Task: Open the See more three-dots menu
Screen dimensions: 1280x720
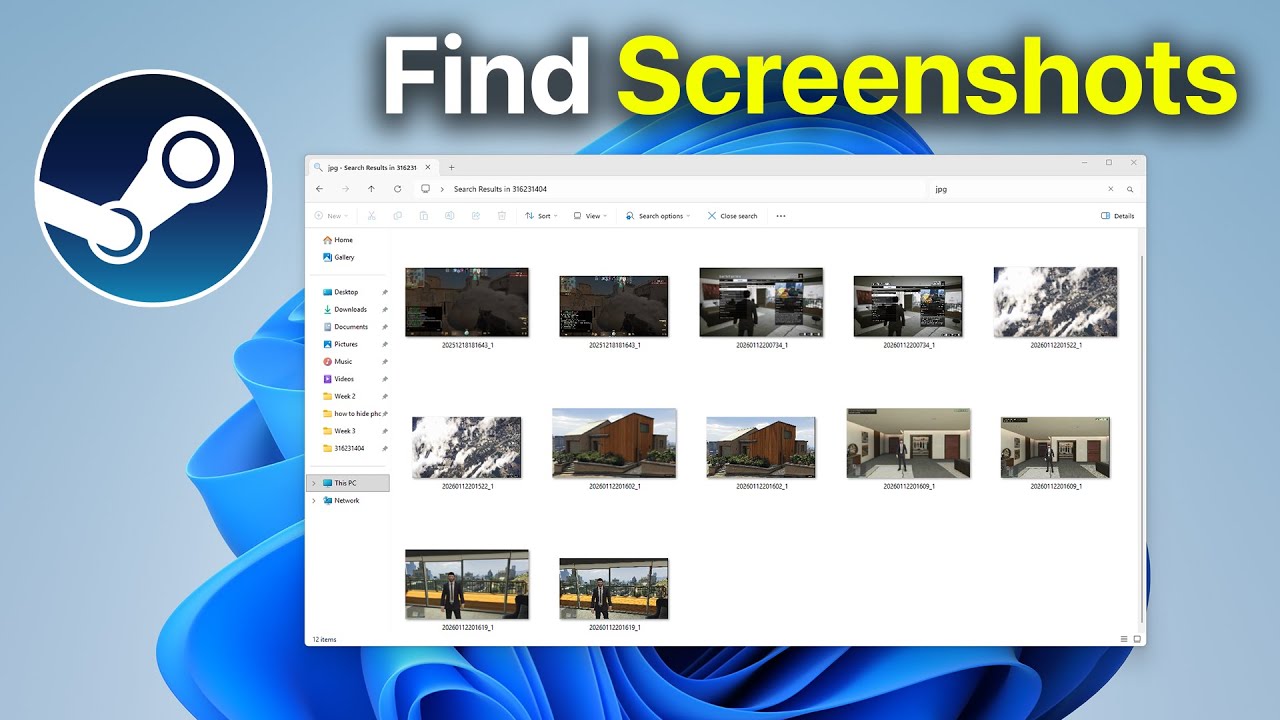Action: pyautogui.click(x=781, y=216)
